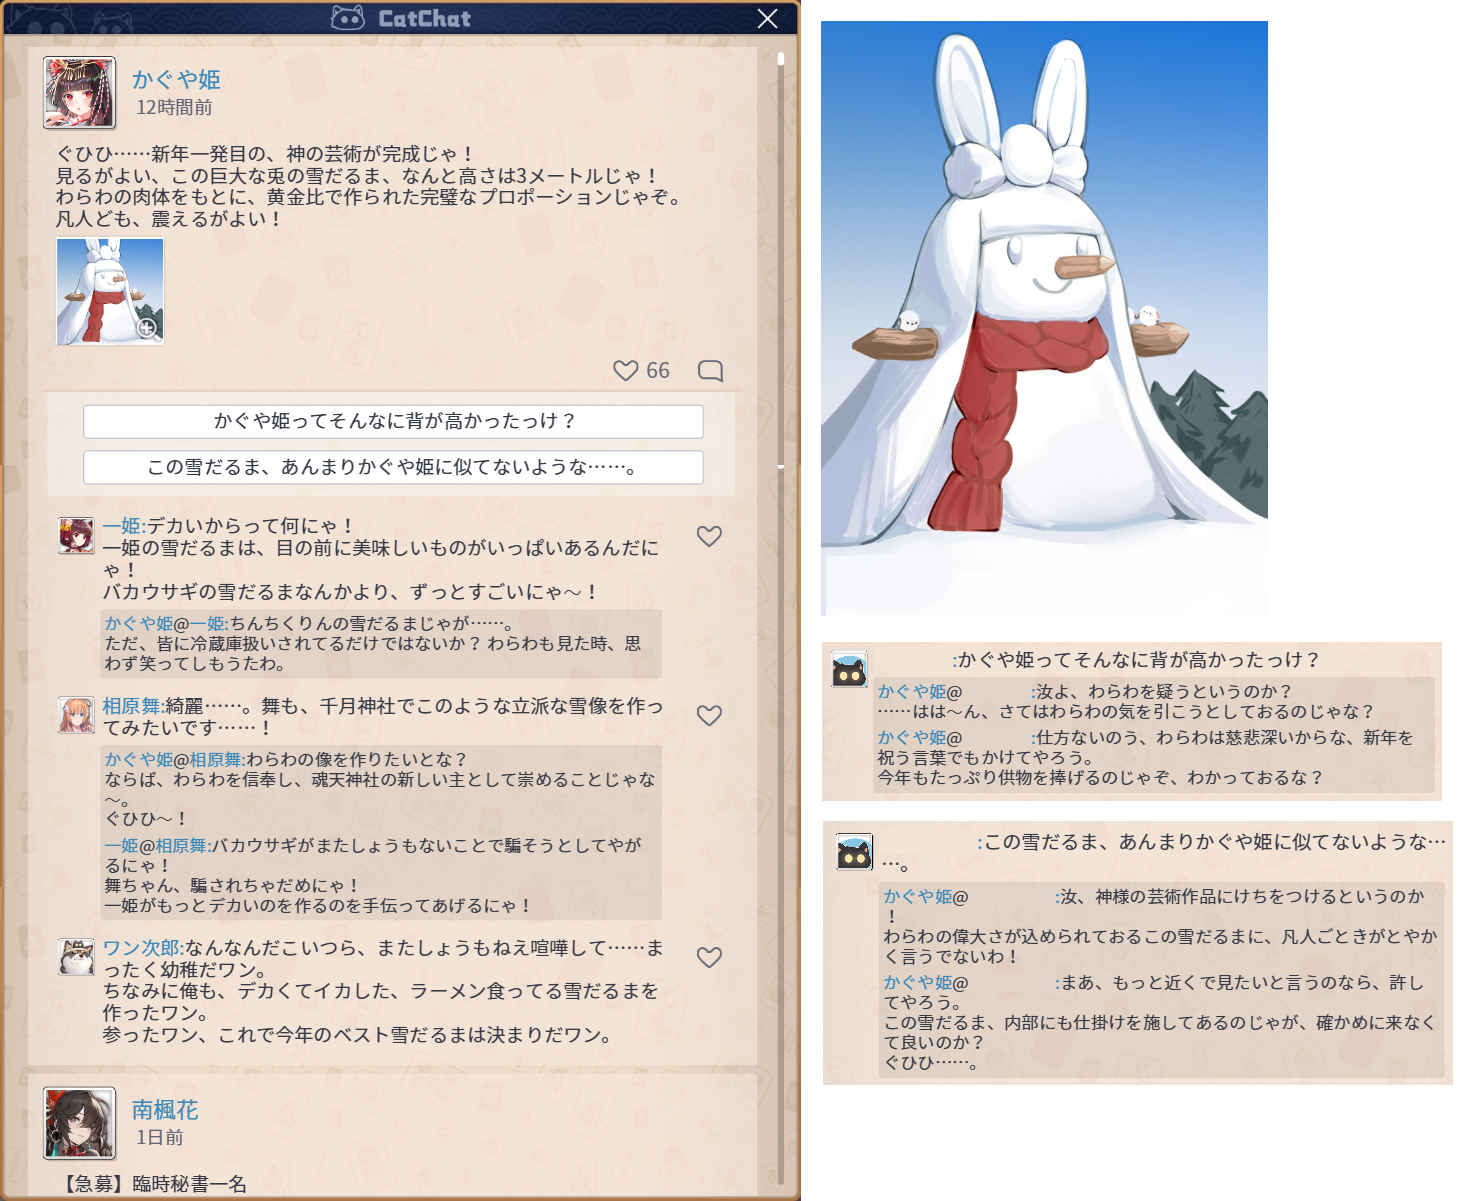Viewport: 1467px width, 1201px height.
Task: Open 南楓花's profile avatar
Action: 79,1123
